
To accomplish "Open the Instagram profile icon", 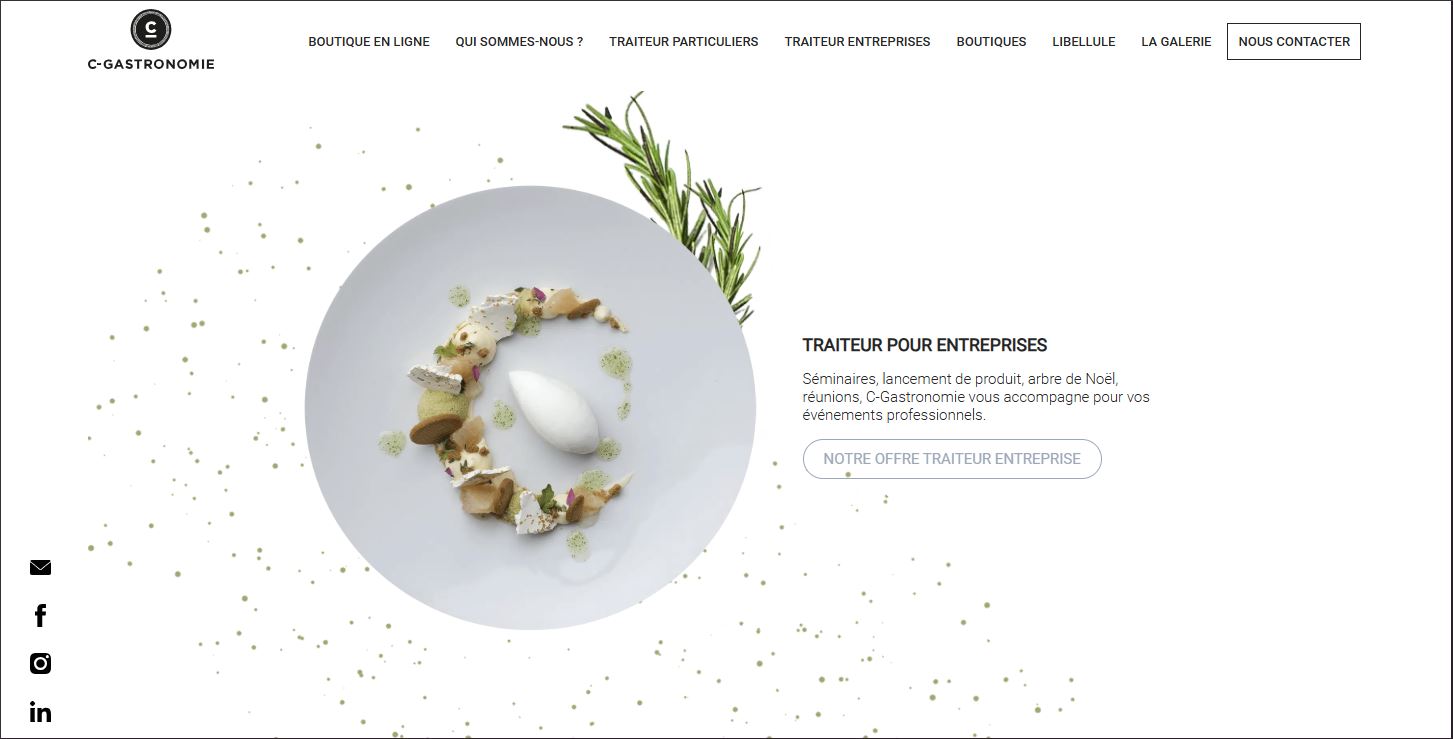I will 40,663.
